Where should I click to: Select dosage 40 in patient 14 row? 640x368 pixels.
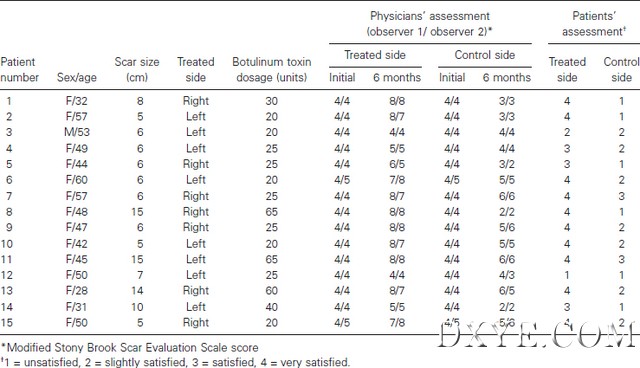click(271, 307)
